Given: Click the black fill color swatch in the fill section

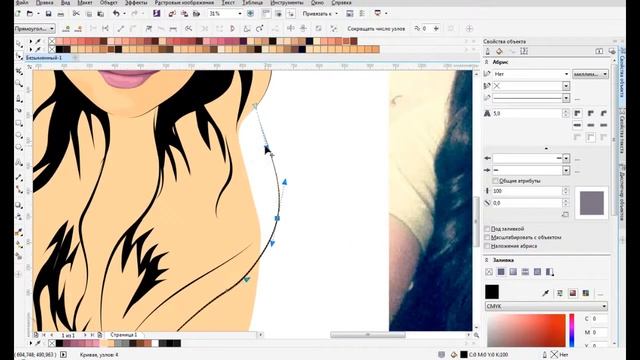Looking at the screenshot, I should click(492, 292).
